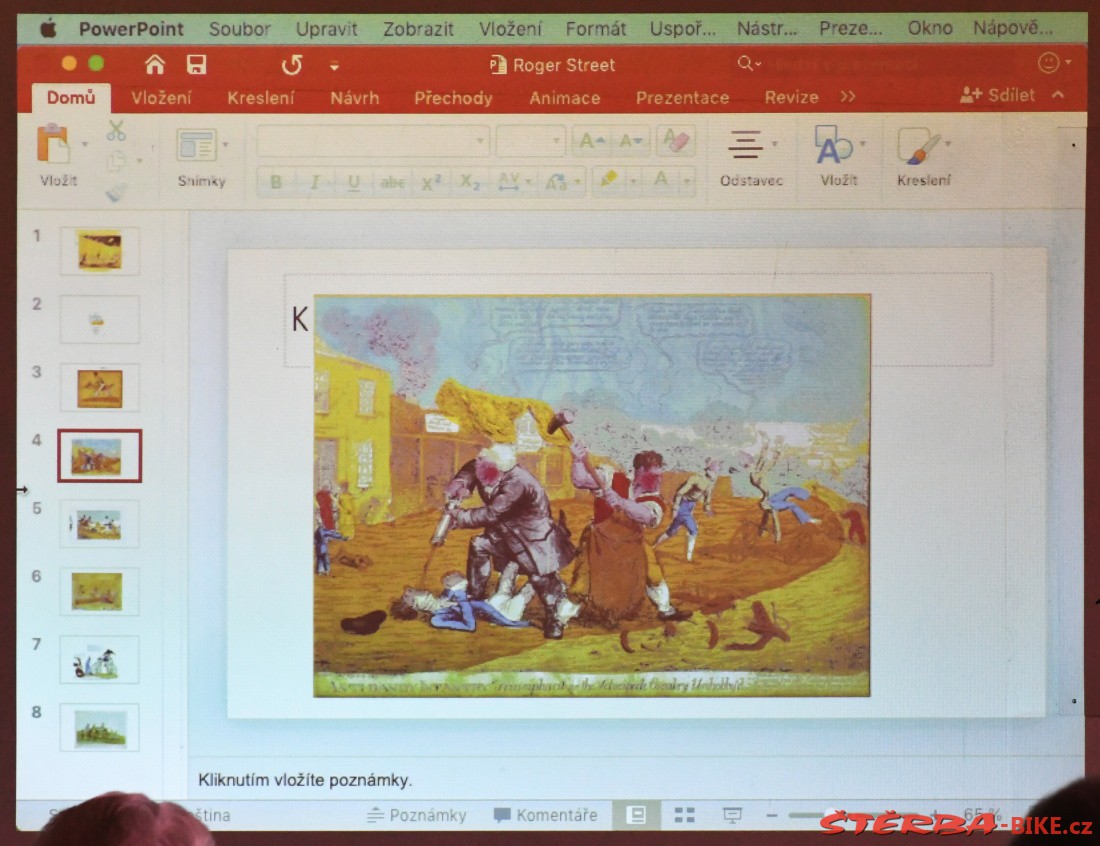Clear formatting with eraser A icon
This screenshot has height=846, width=1100.
coord(676,140)
